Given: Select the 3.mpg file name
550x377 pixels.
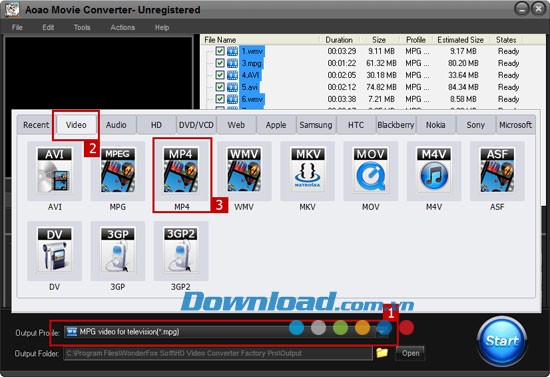Looking at the screenshot, I should coord(251,63).
